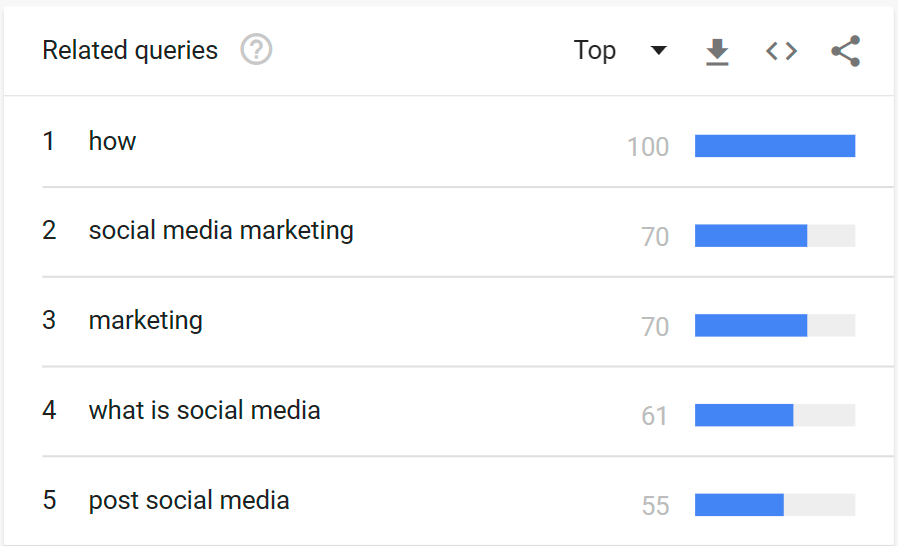Expand the Top dropdown arrow
The height and width of the screenshot is (546, 898).
(x=658, y=51)
